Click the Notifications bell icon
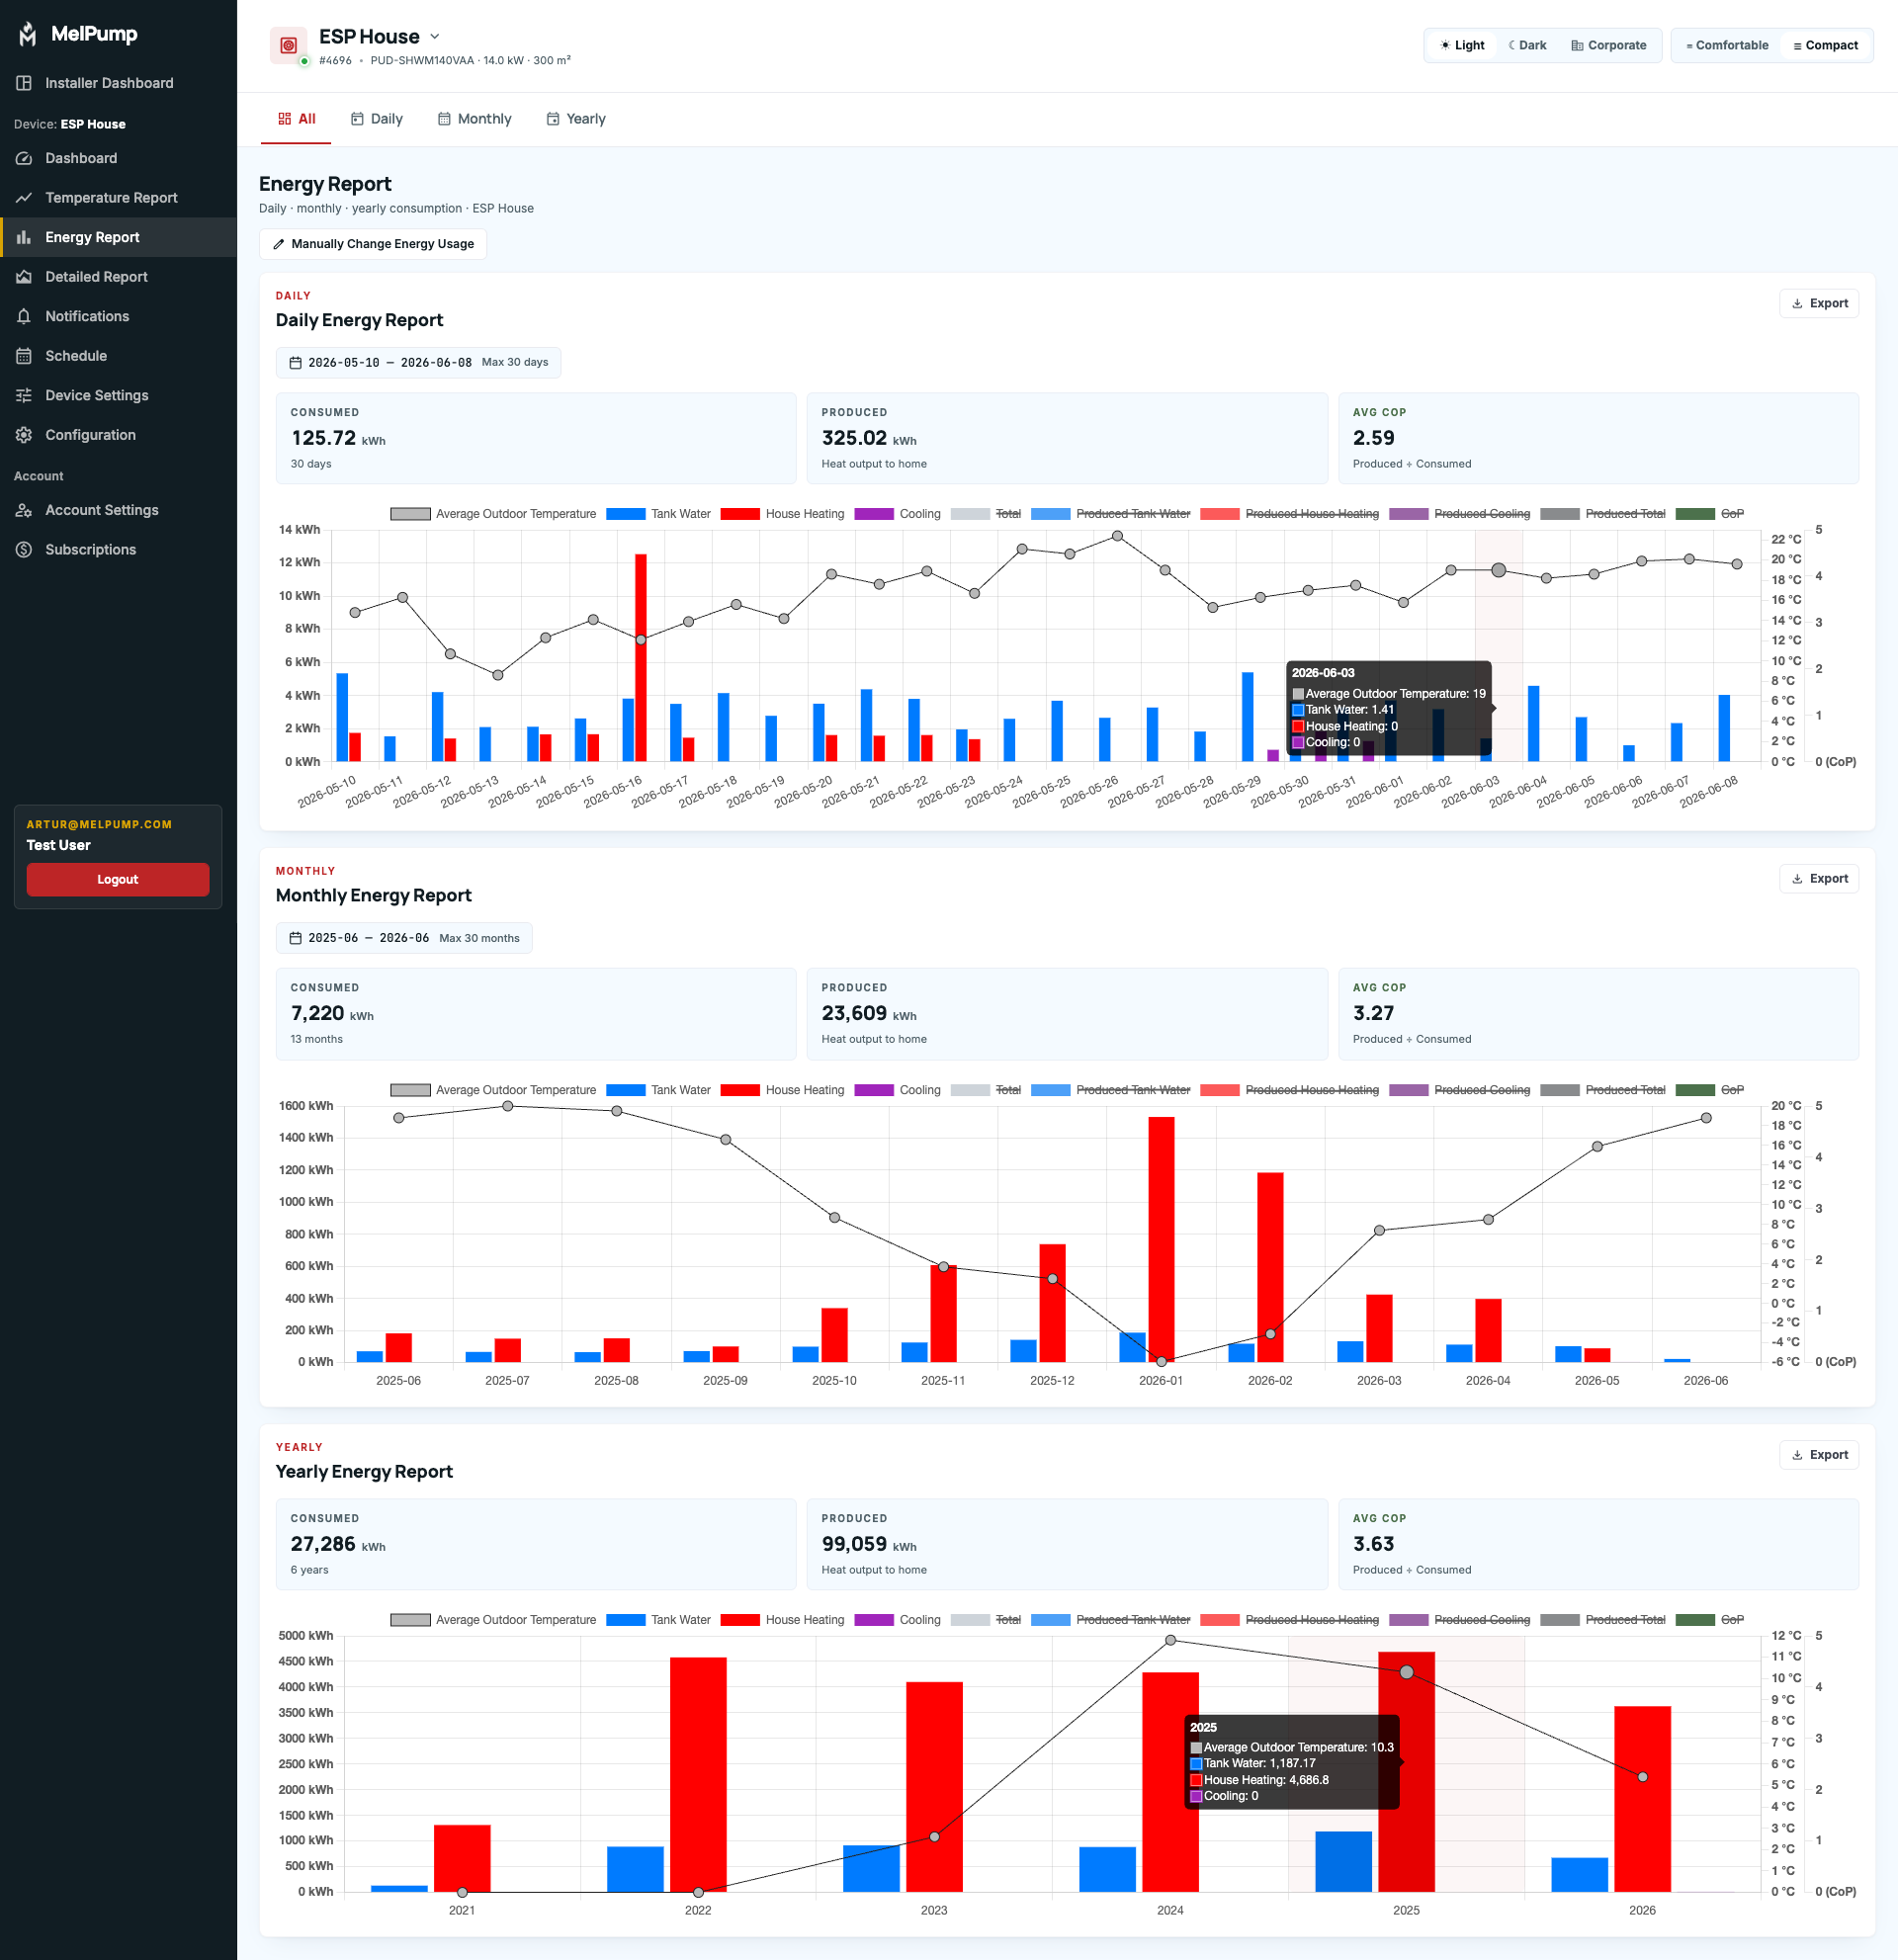1898x1960 pixels. tap(24, 316)
